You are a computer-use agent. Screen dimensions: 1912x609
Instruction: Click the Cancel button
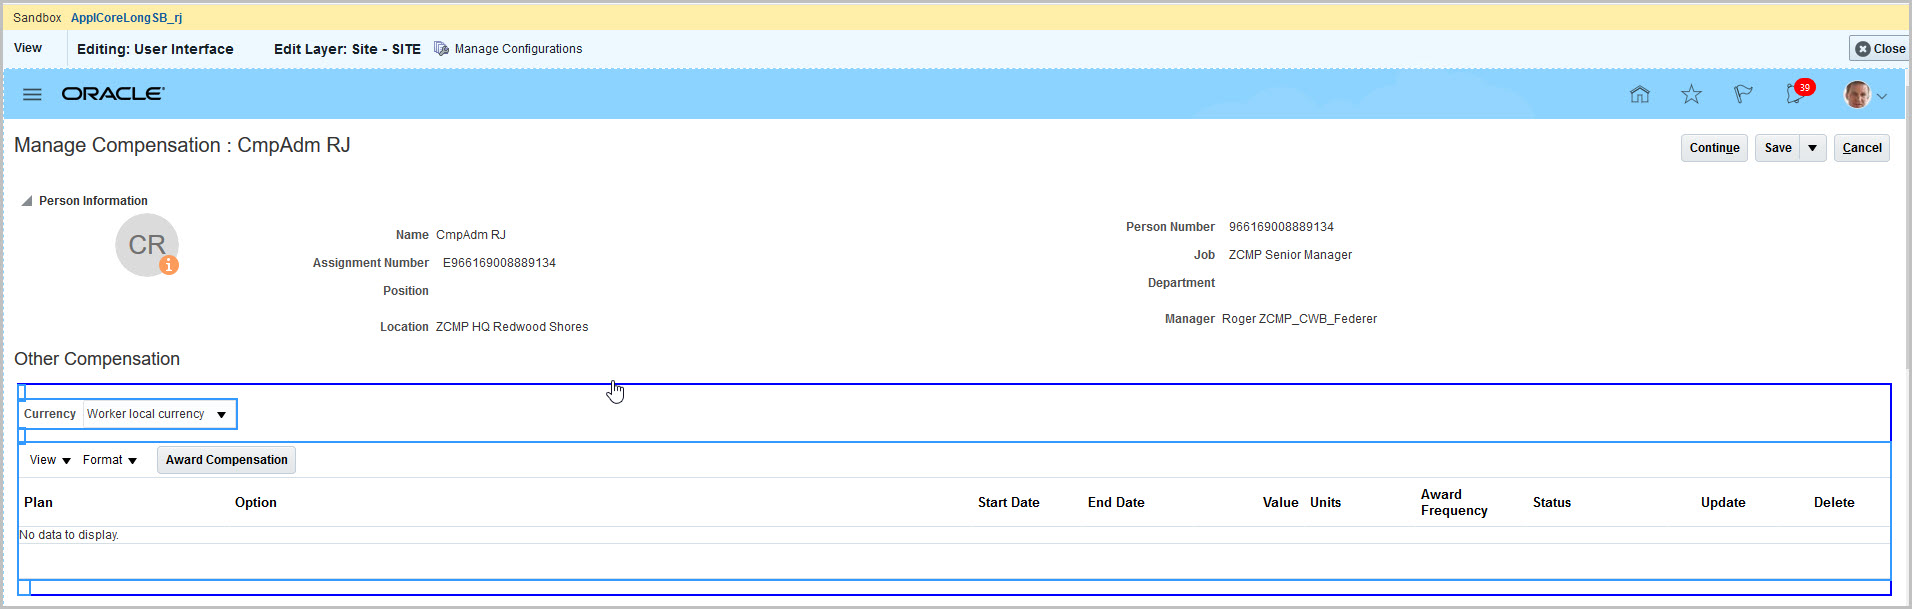pyautogui.click(x=1861, y=148)
